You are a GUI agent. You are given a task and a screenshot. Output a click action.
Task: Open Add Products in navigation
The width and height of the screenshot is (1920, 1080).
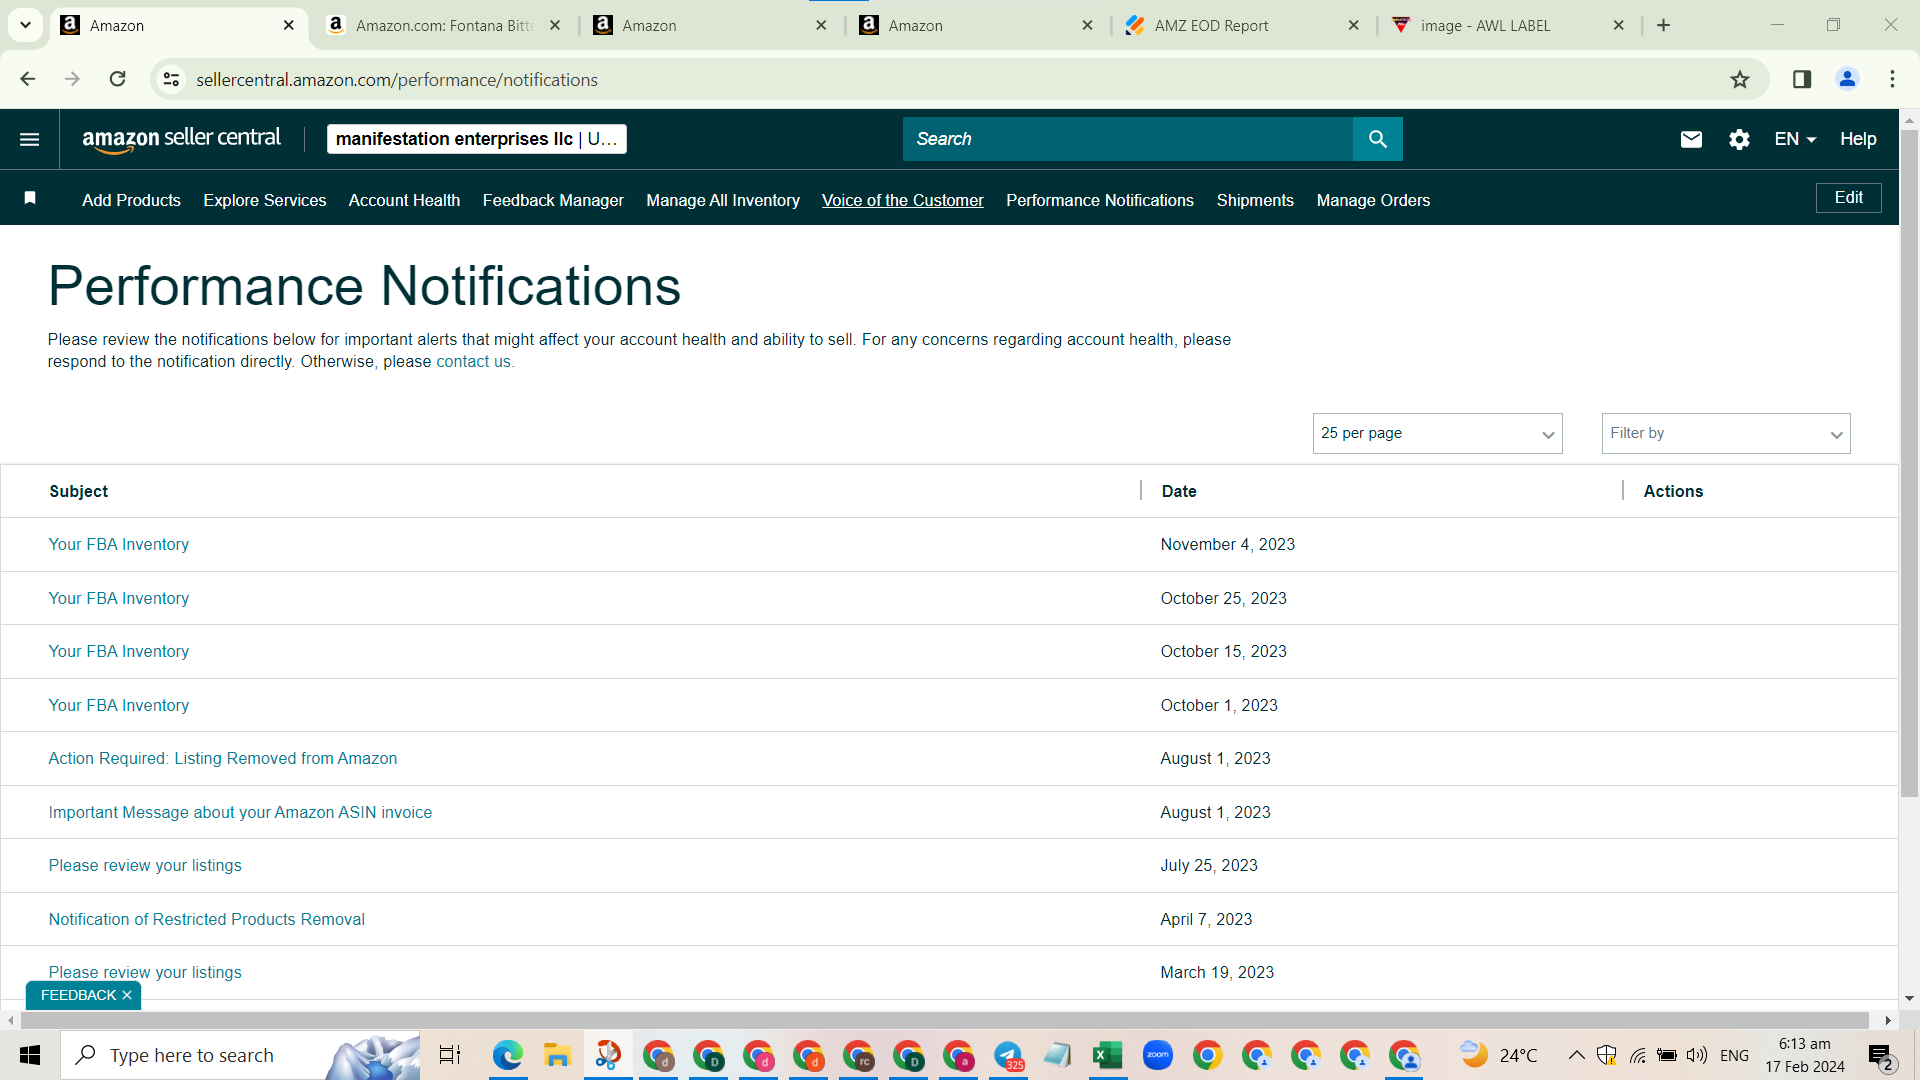click(x=131, y=200)
